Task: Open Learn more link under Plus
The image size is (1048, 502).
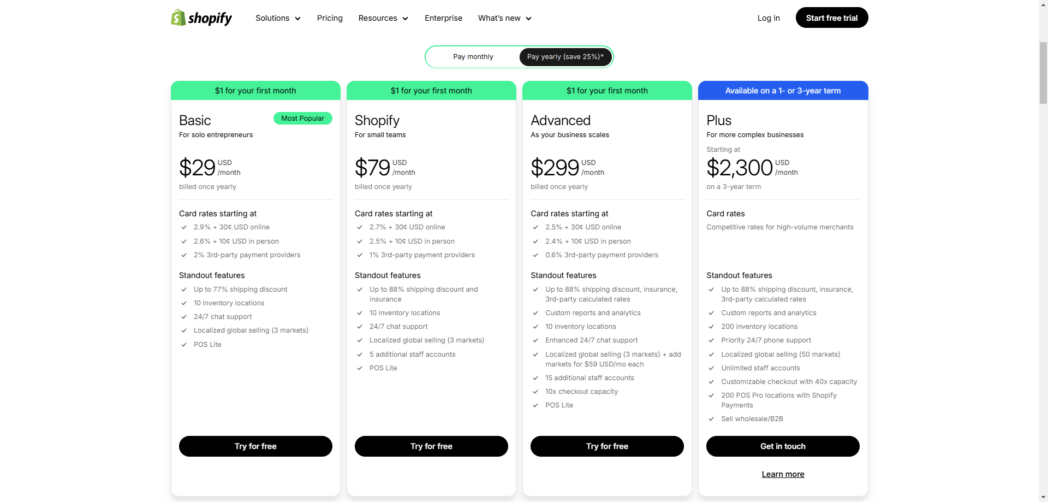Action: (783, 474)
